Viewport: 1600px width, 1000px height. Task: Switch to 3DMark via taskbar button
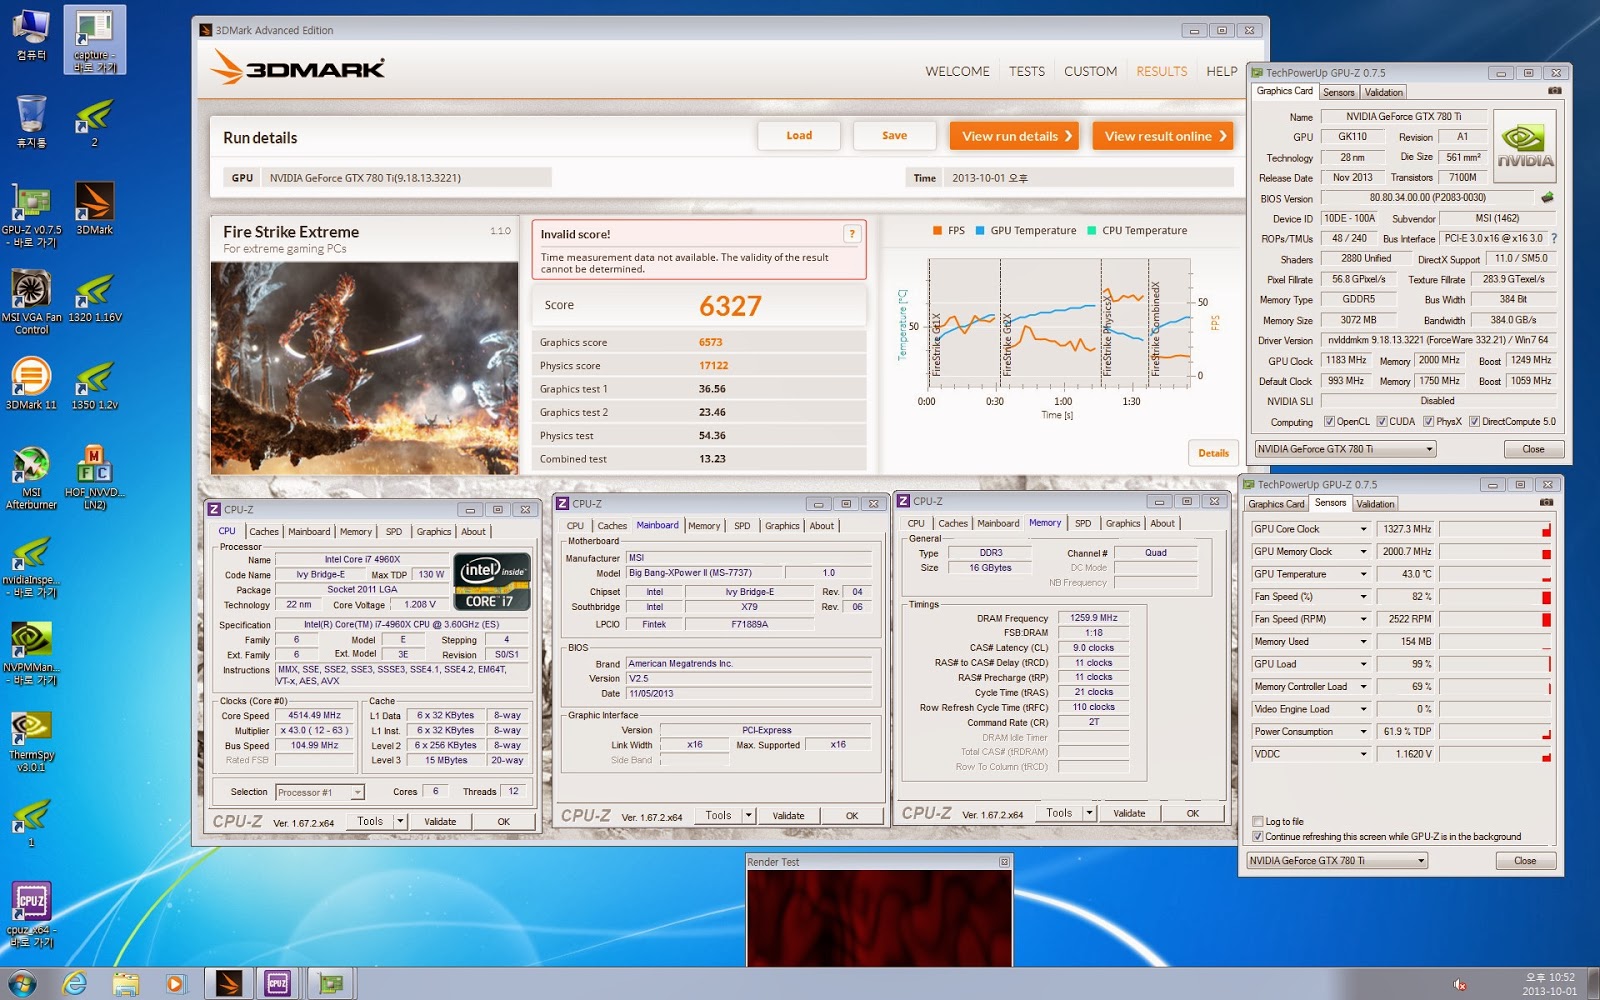click(229, 984)
